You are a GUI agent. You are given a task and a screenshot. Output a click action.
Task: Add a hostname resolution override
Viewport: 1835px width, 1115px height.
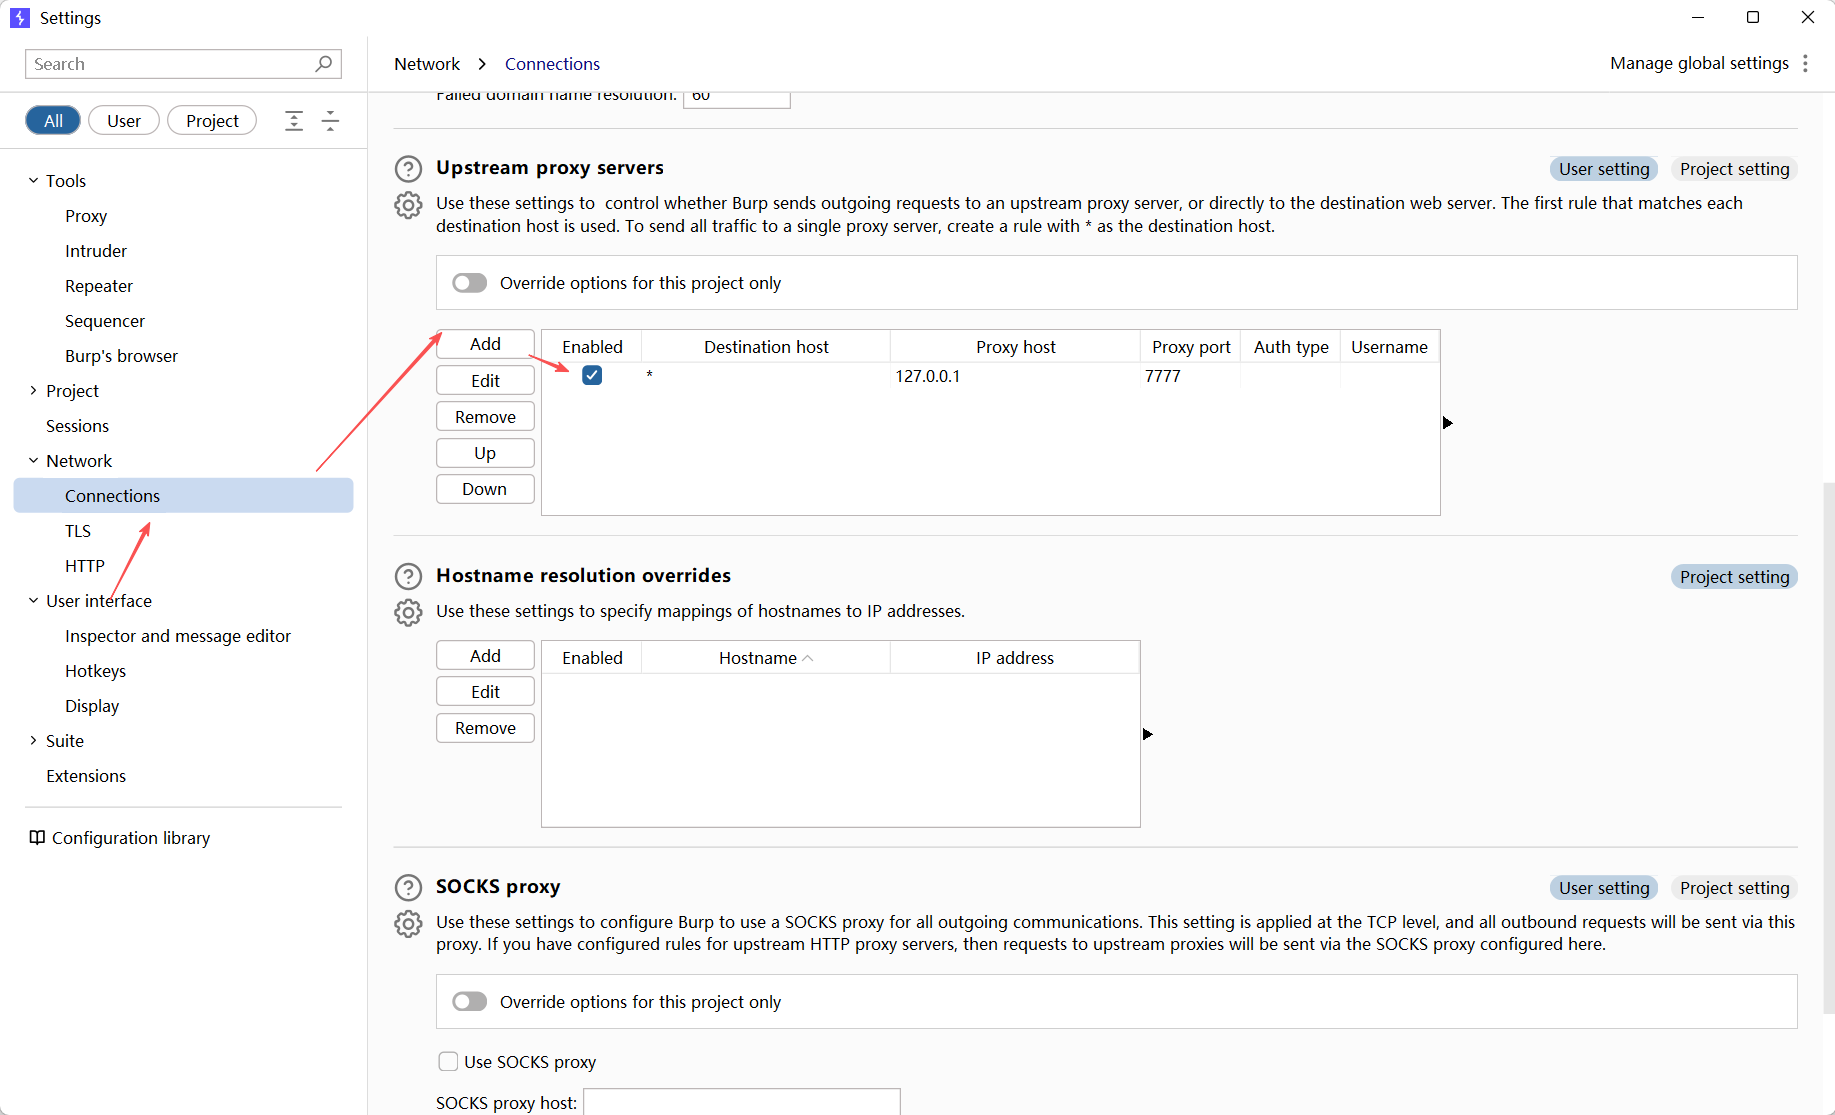click(x=485, y=656)
